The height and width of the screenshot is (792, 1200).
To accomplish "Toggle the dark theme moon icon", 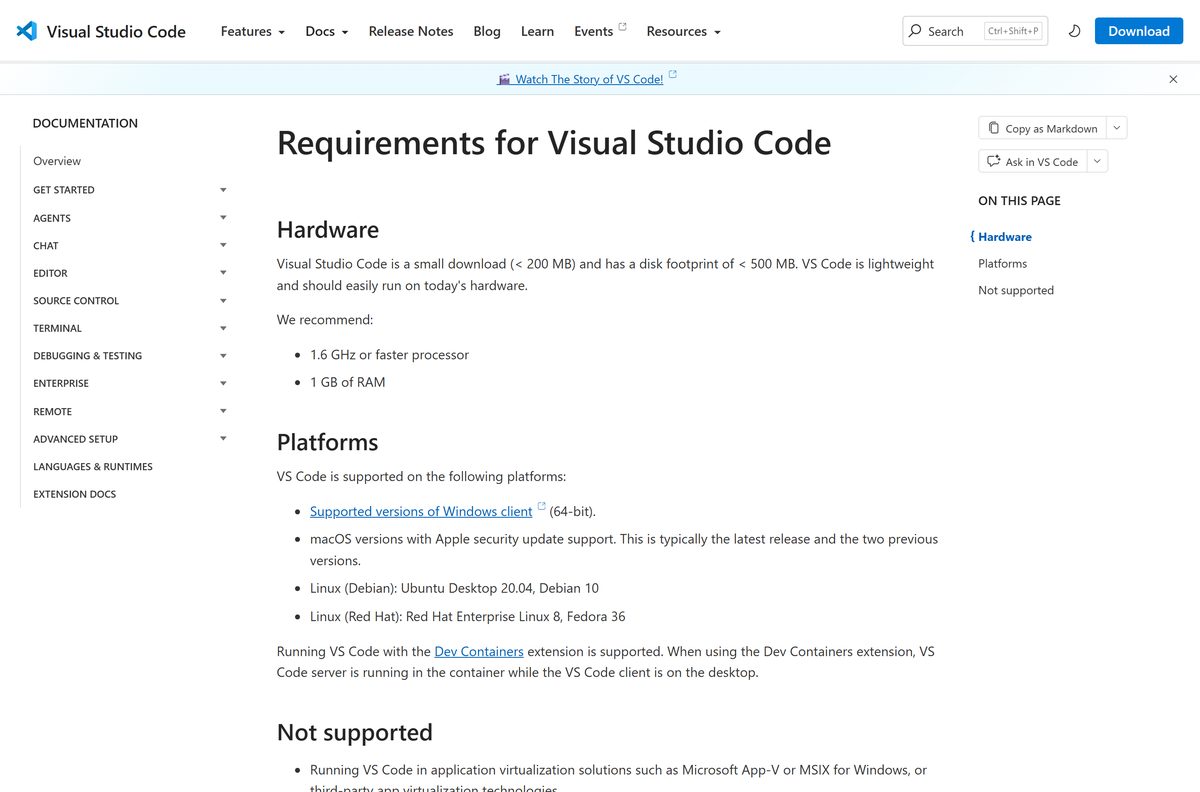I will click(1075, 31).
